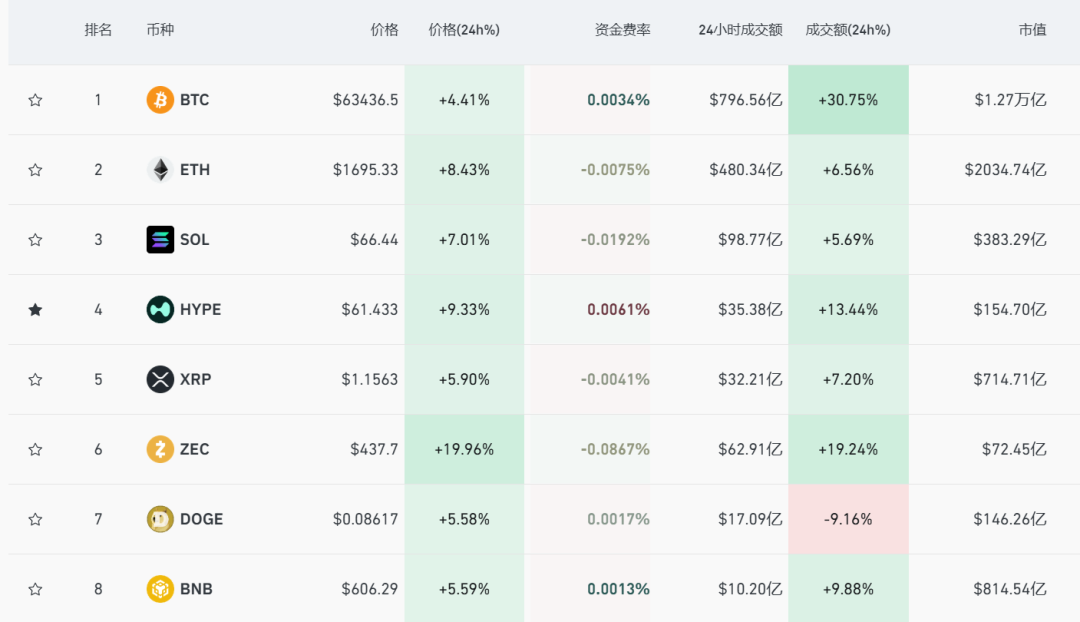1080x622 pixels.
Task: Click the HYPE coin logo
Action: [160, 309]
